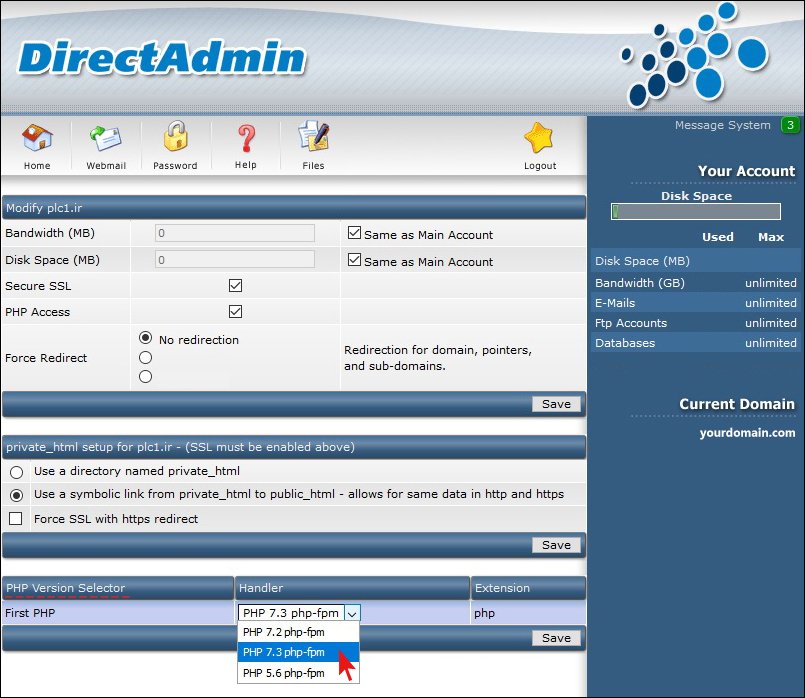Click the Password label in the toolbar
The height and width of the screenshot is (698, 805).
coord(175,166)
